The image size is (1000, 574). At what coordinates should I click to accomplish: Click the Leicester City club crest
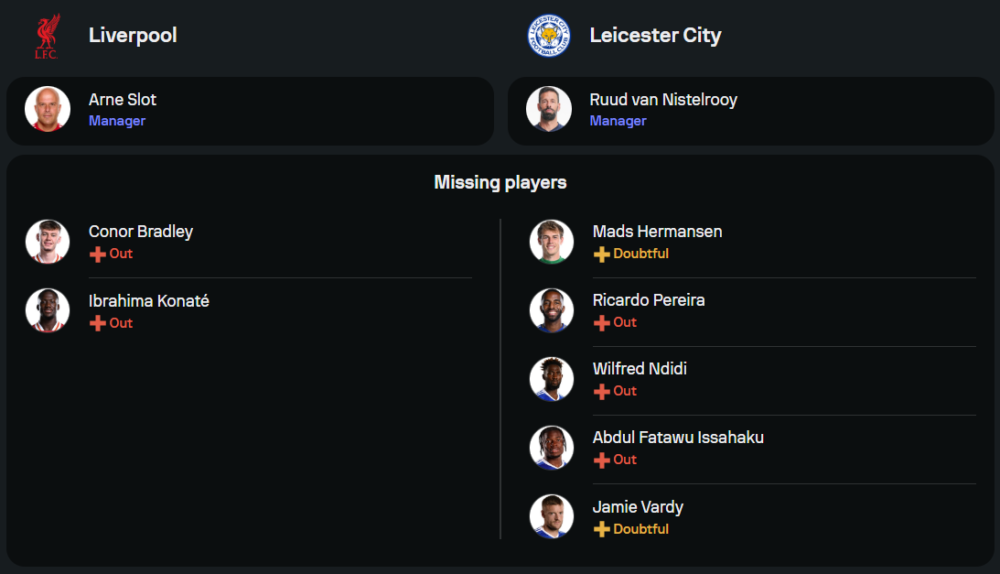pyautogui.click(x=549, y=36)
